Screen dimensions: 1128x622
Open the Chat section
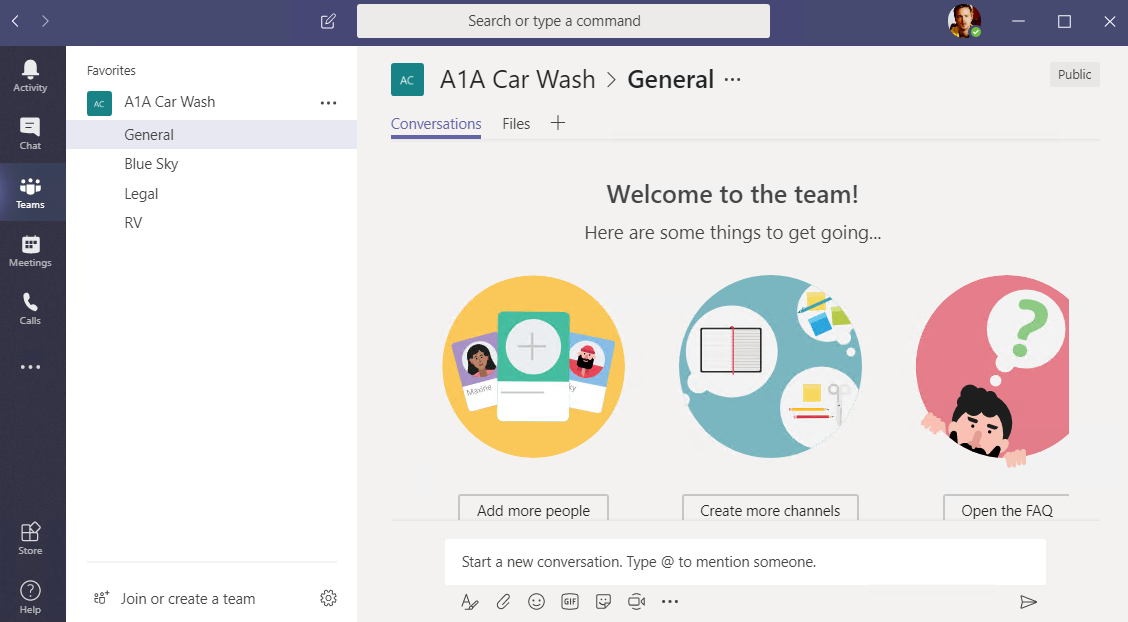pyautogui.click(x=30, y=134)
